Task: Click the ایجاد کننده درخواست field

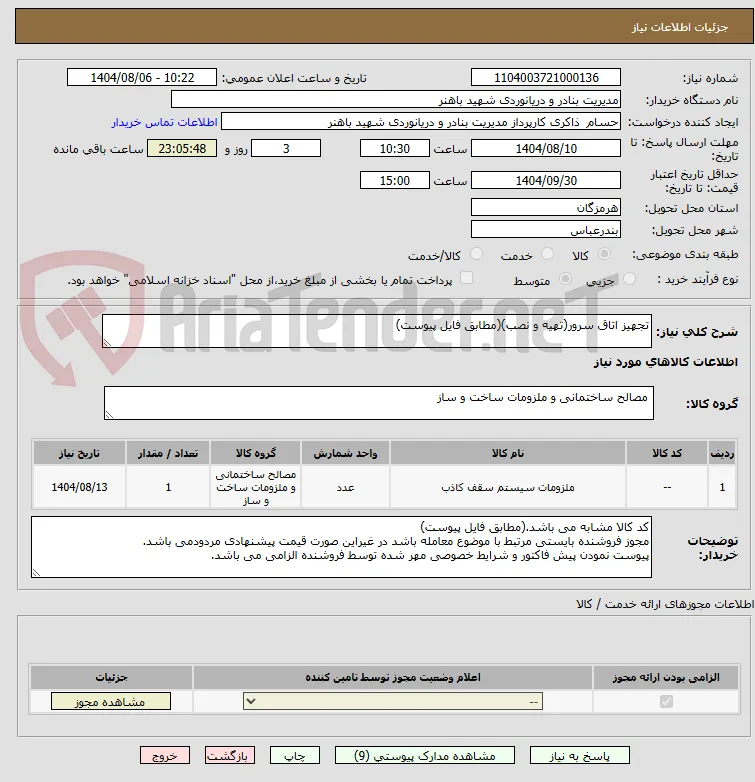Action: pos(421,122)
